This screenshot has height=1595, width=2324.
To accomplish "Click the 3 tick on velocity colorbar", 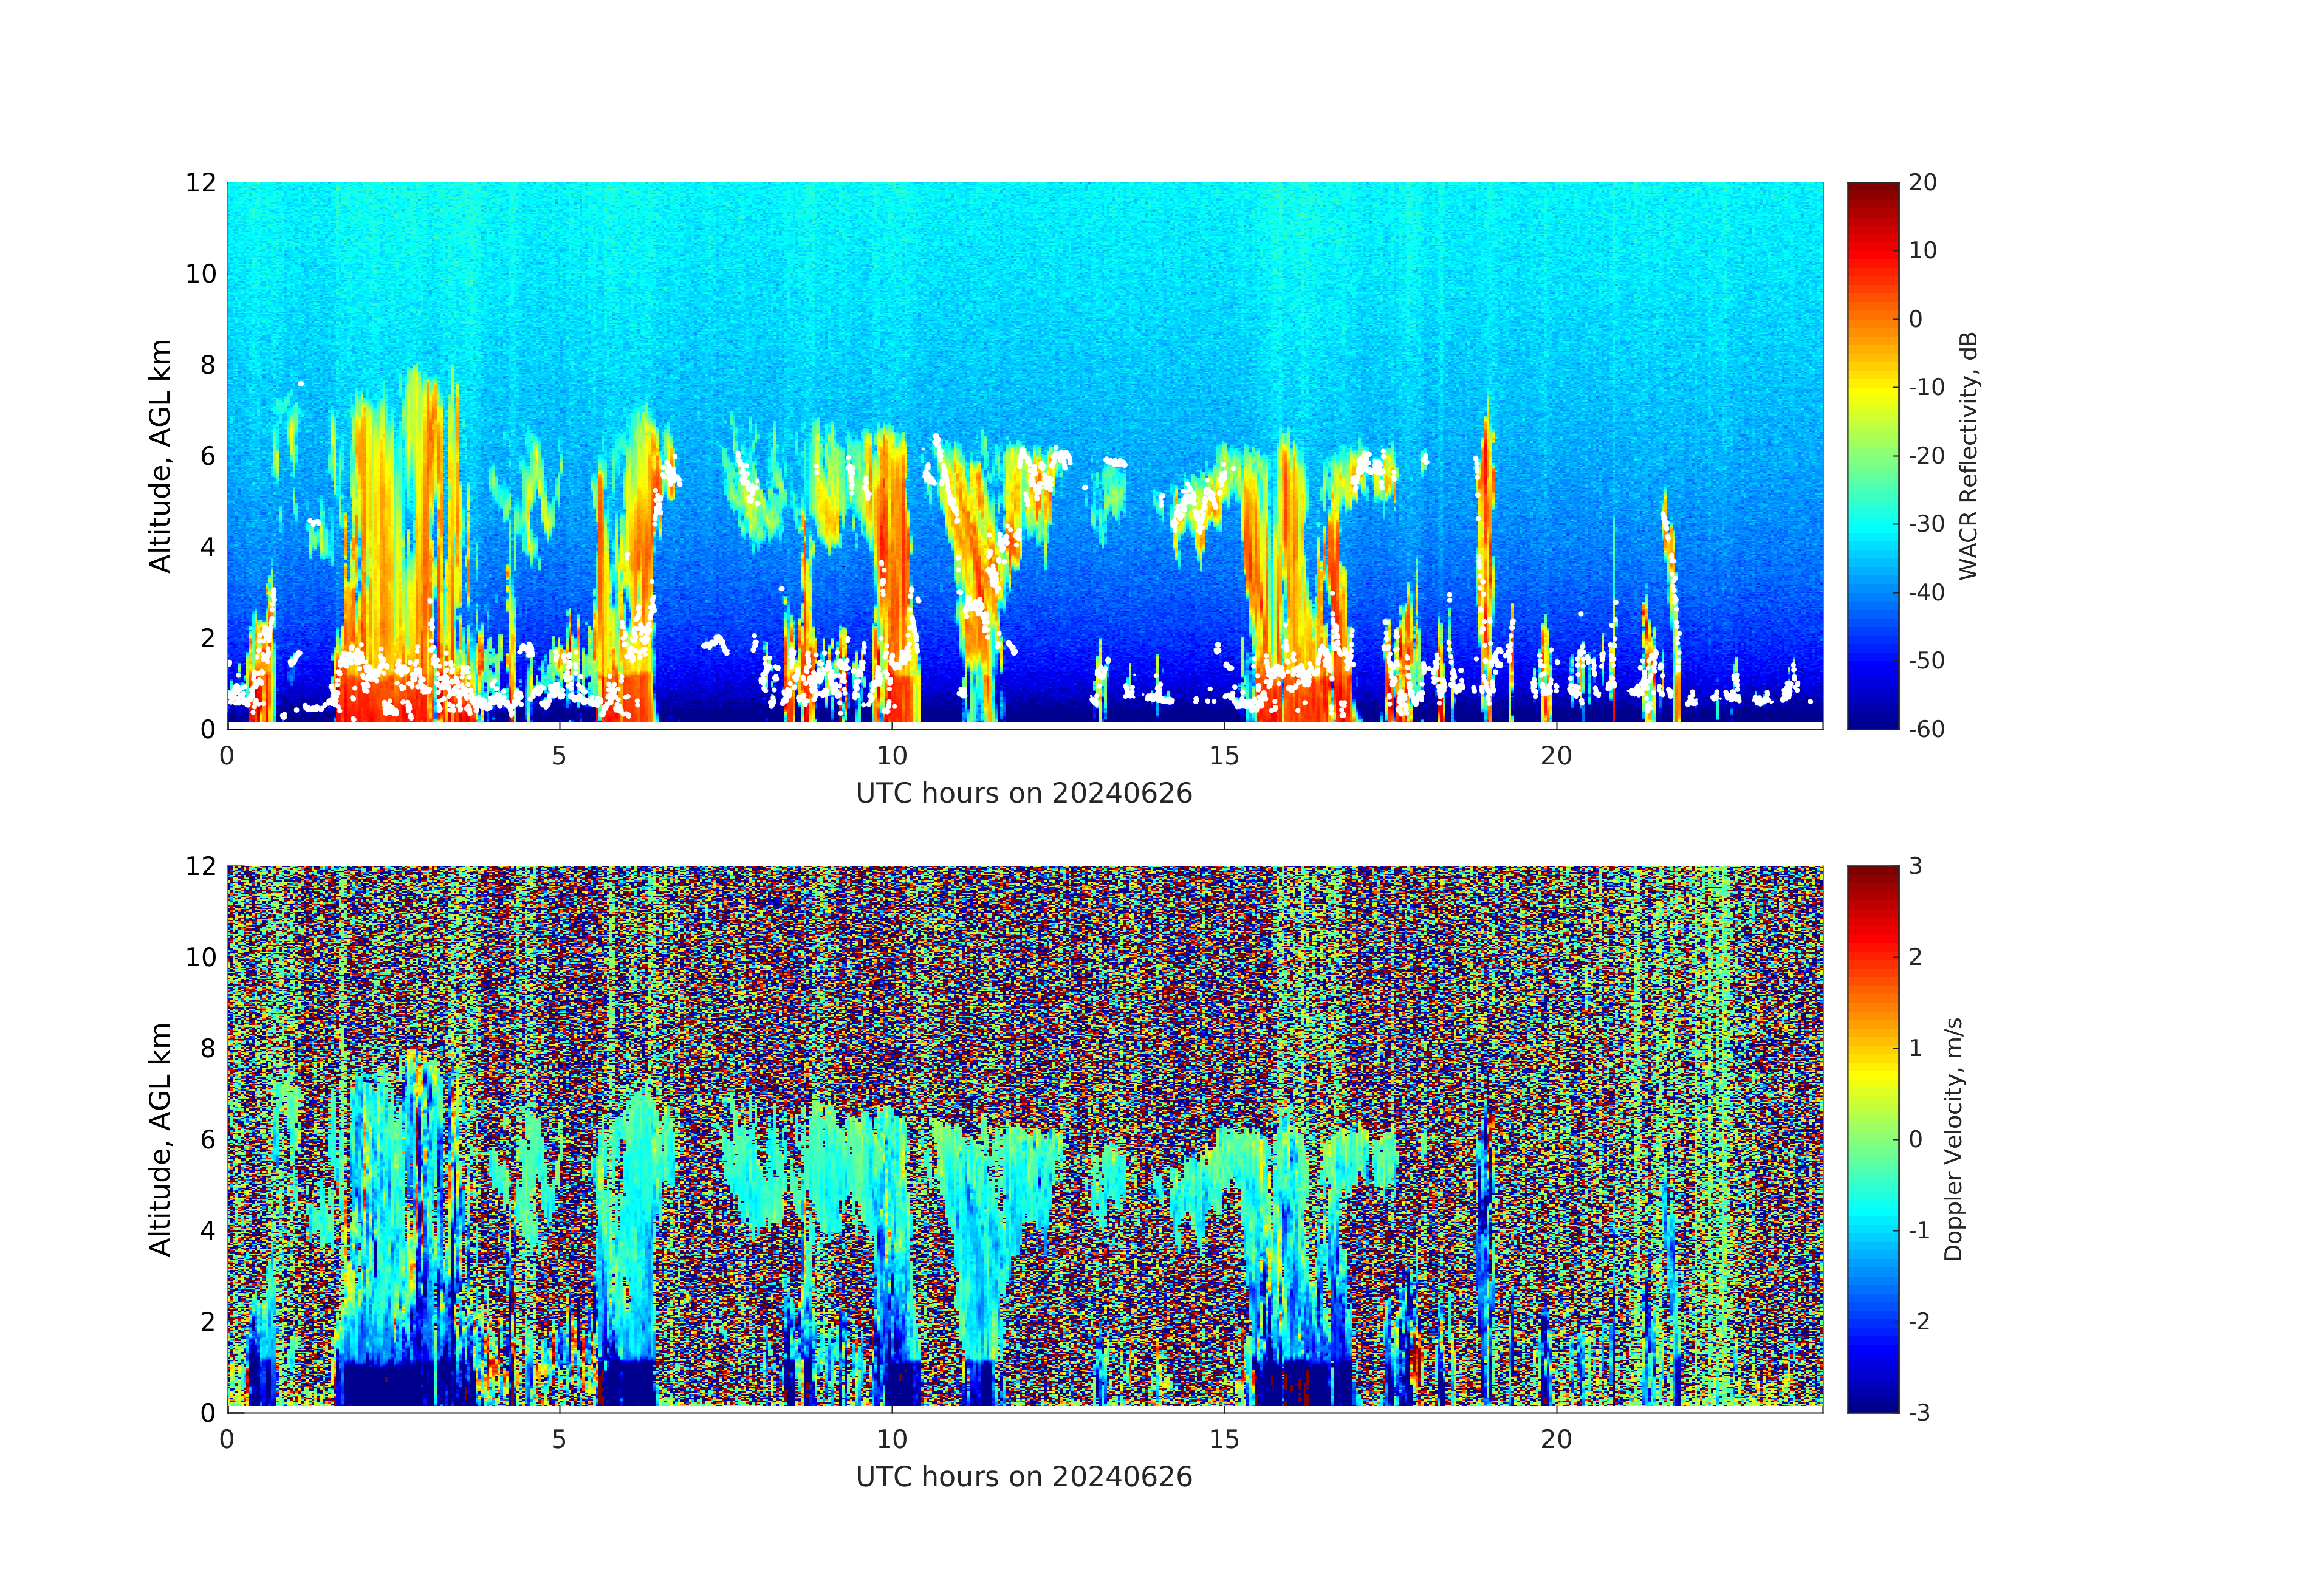I will (1915, 866).
